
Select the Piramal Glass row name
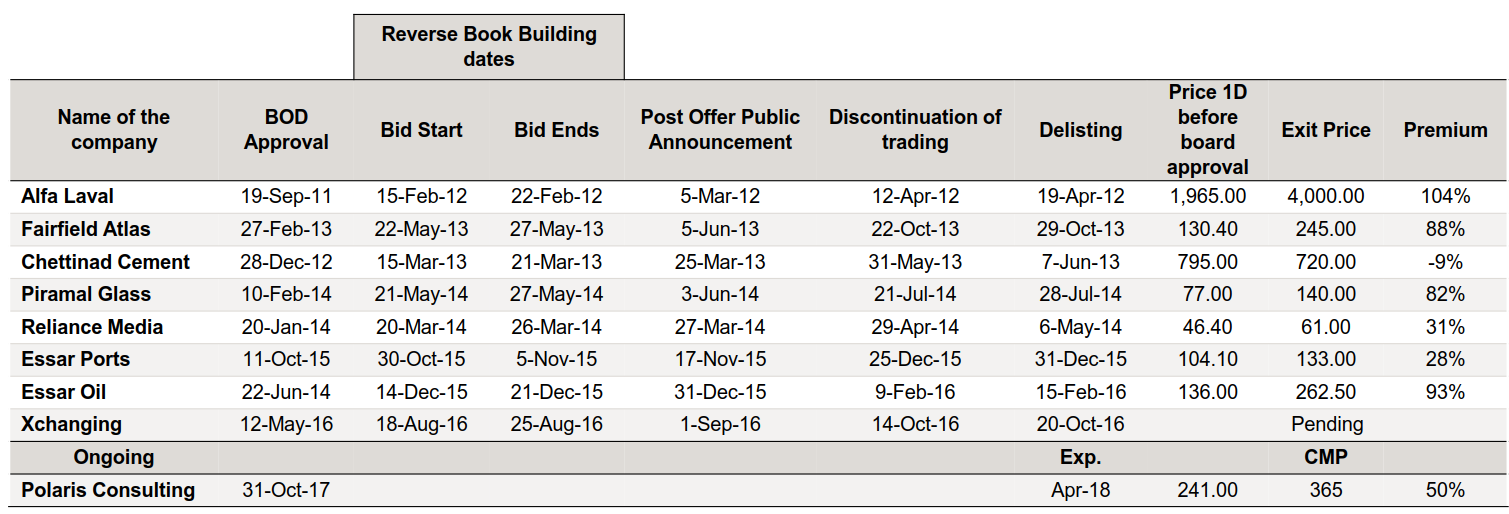coord(86,294)
